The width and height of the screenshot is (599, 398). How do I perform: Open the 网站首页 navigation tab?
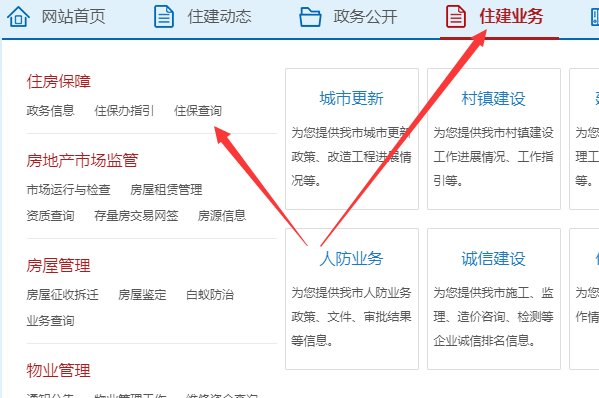[73, 17]
